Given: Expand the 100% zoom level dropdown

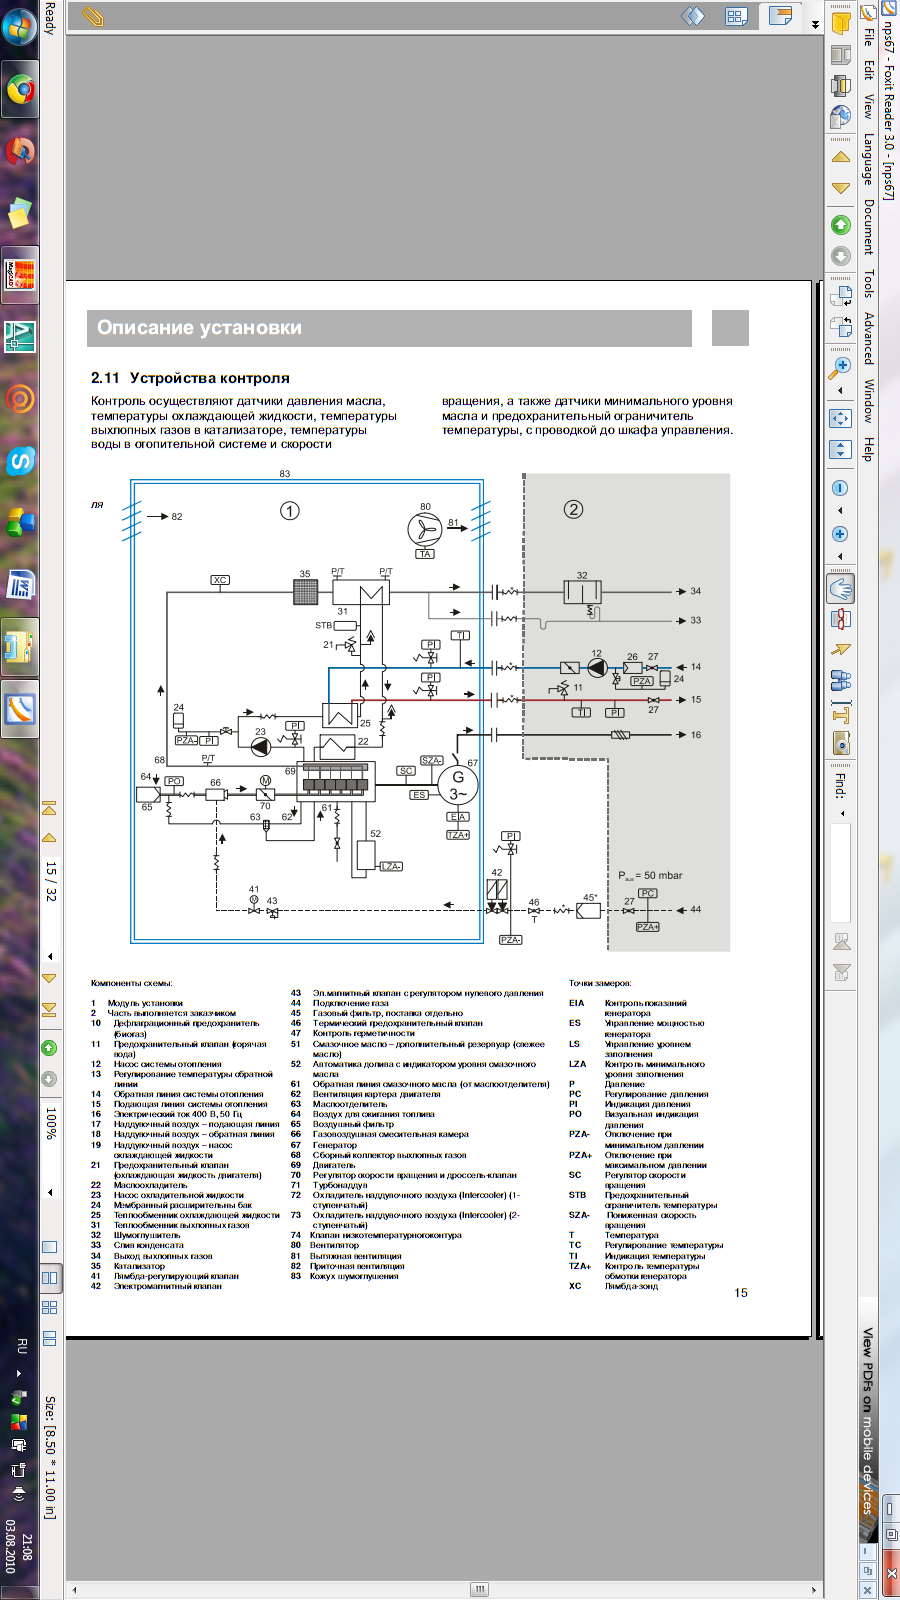Looking at the screenshot, I should 50,1192.
